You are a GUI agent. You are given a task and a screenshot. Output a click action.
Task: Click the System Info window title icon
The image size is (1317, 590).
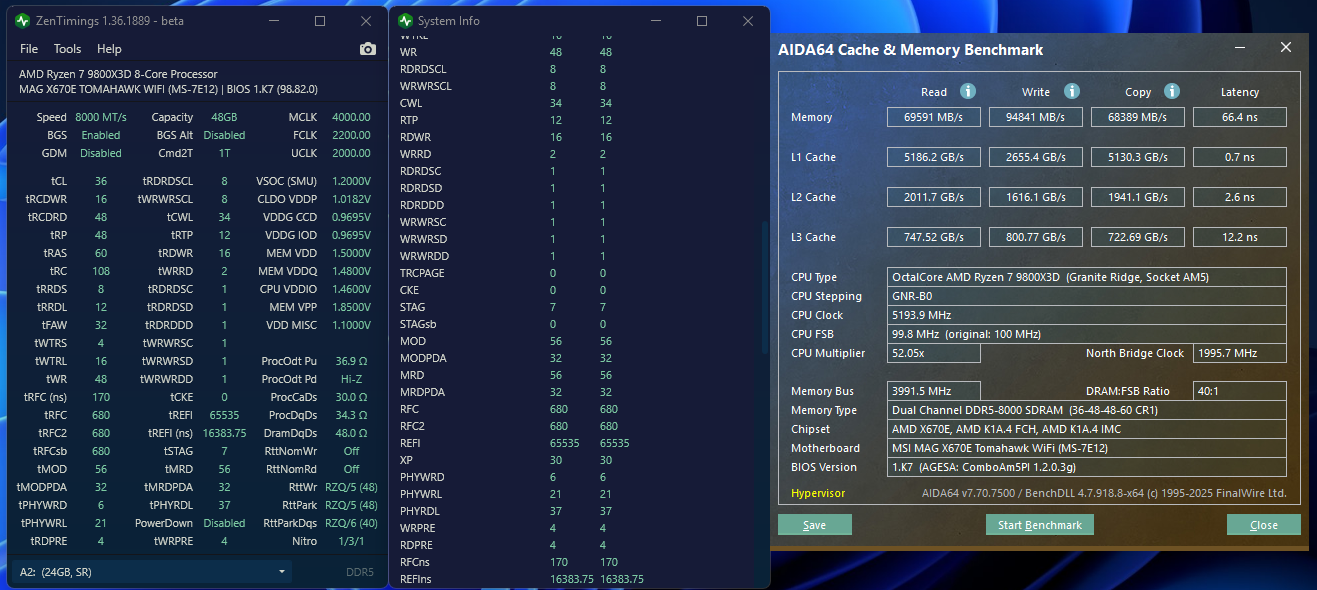[405, 21]
